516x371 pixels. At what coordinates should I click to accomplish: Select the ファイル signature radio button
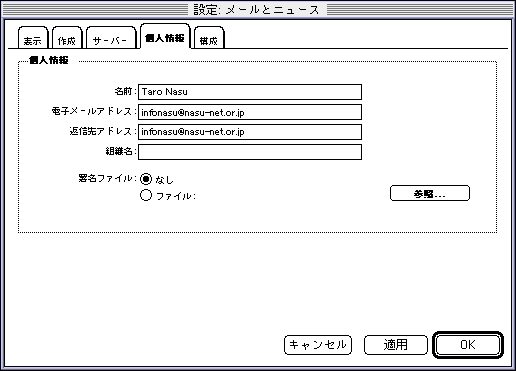point(146,195)
